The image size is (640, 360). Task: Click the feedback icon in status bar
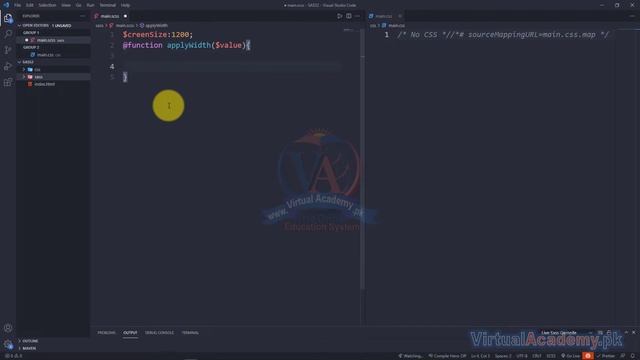click(x=622, y=356)
